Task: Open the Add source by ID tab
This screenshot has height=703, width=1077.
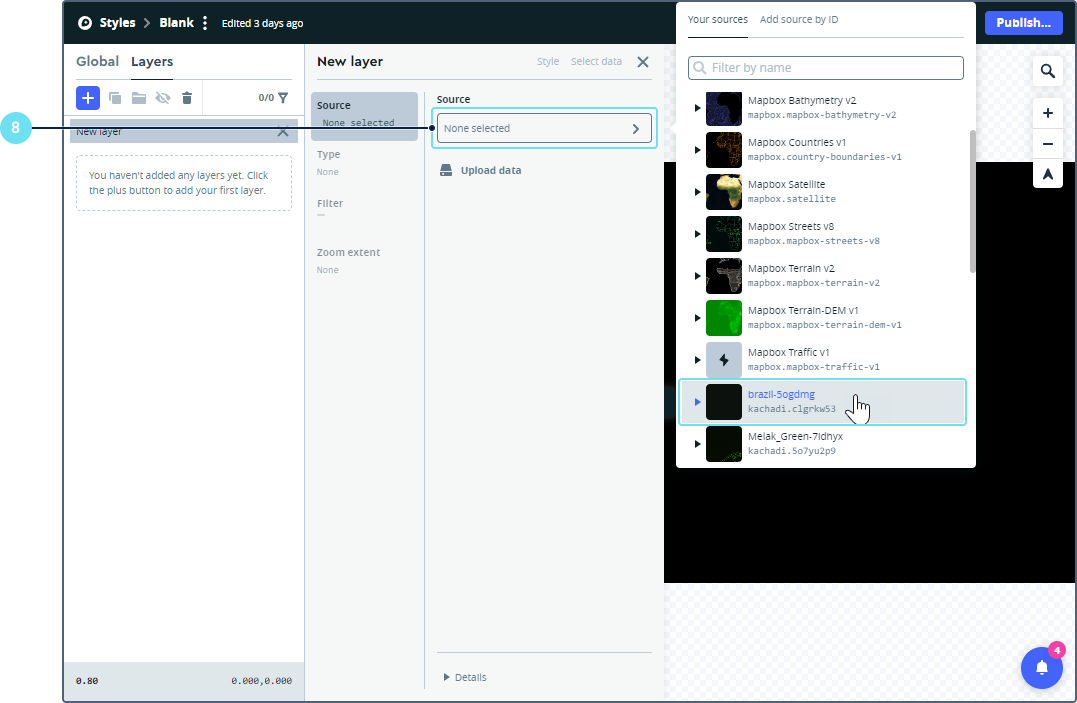Action: click(x=799, y=19)
